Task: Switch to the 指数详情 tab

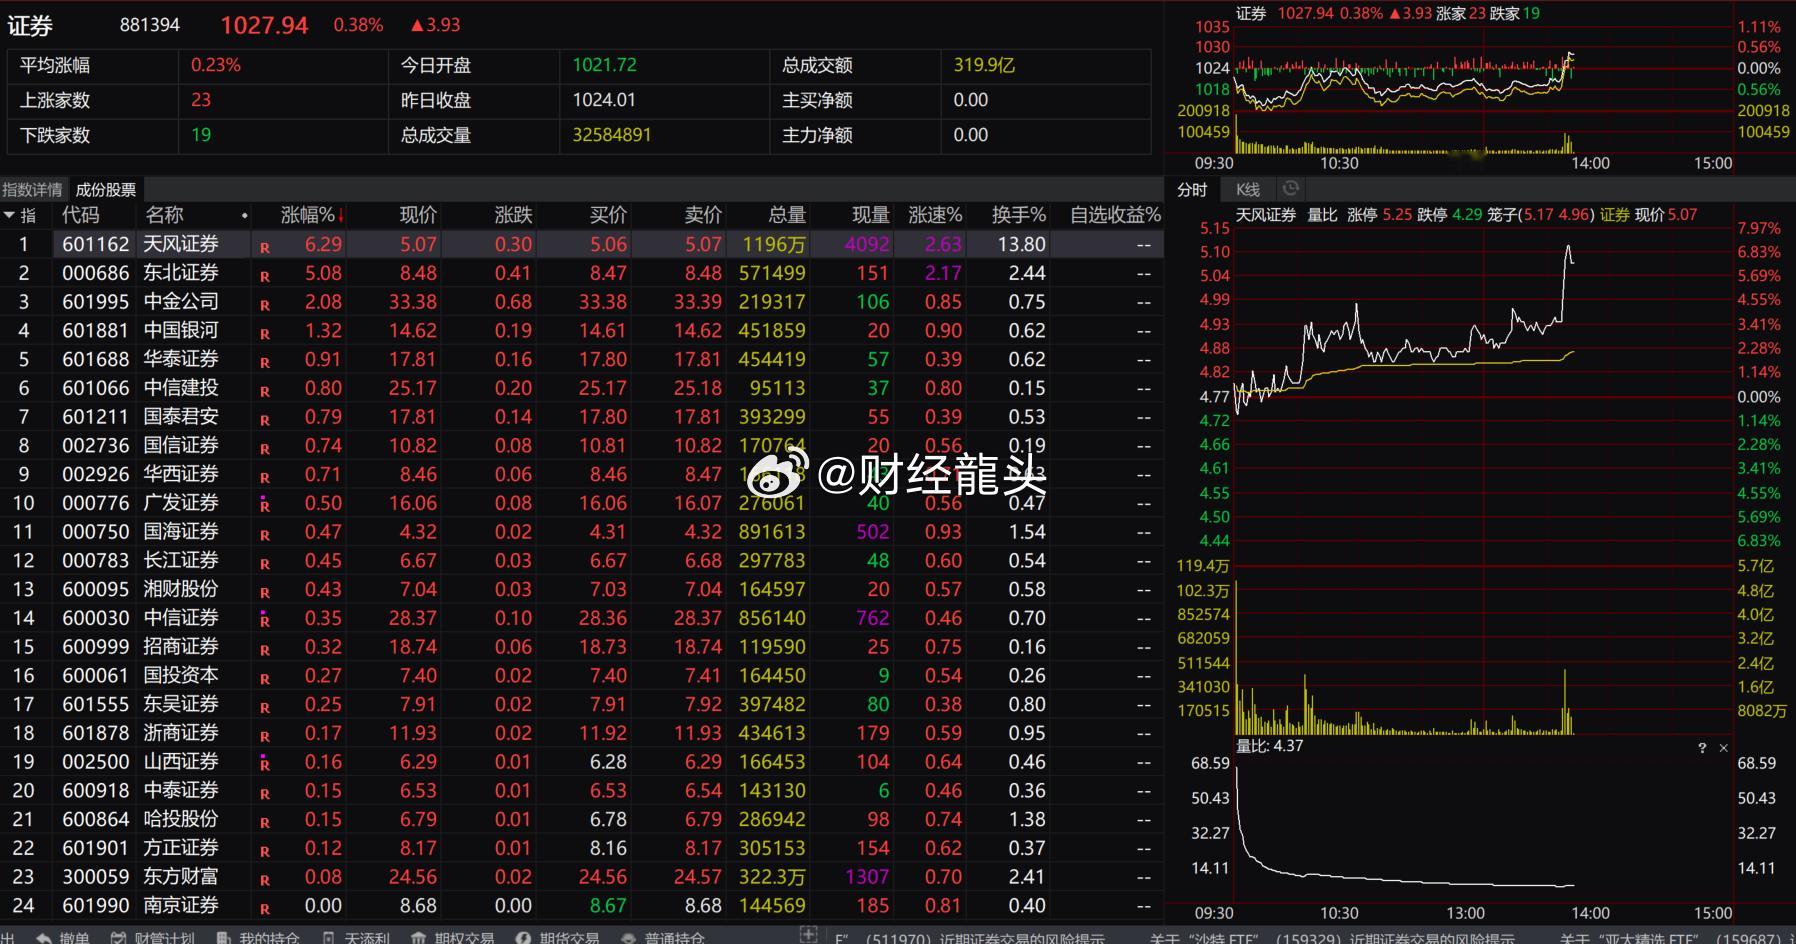Action: pos(32,190)
